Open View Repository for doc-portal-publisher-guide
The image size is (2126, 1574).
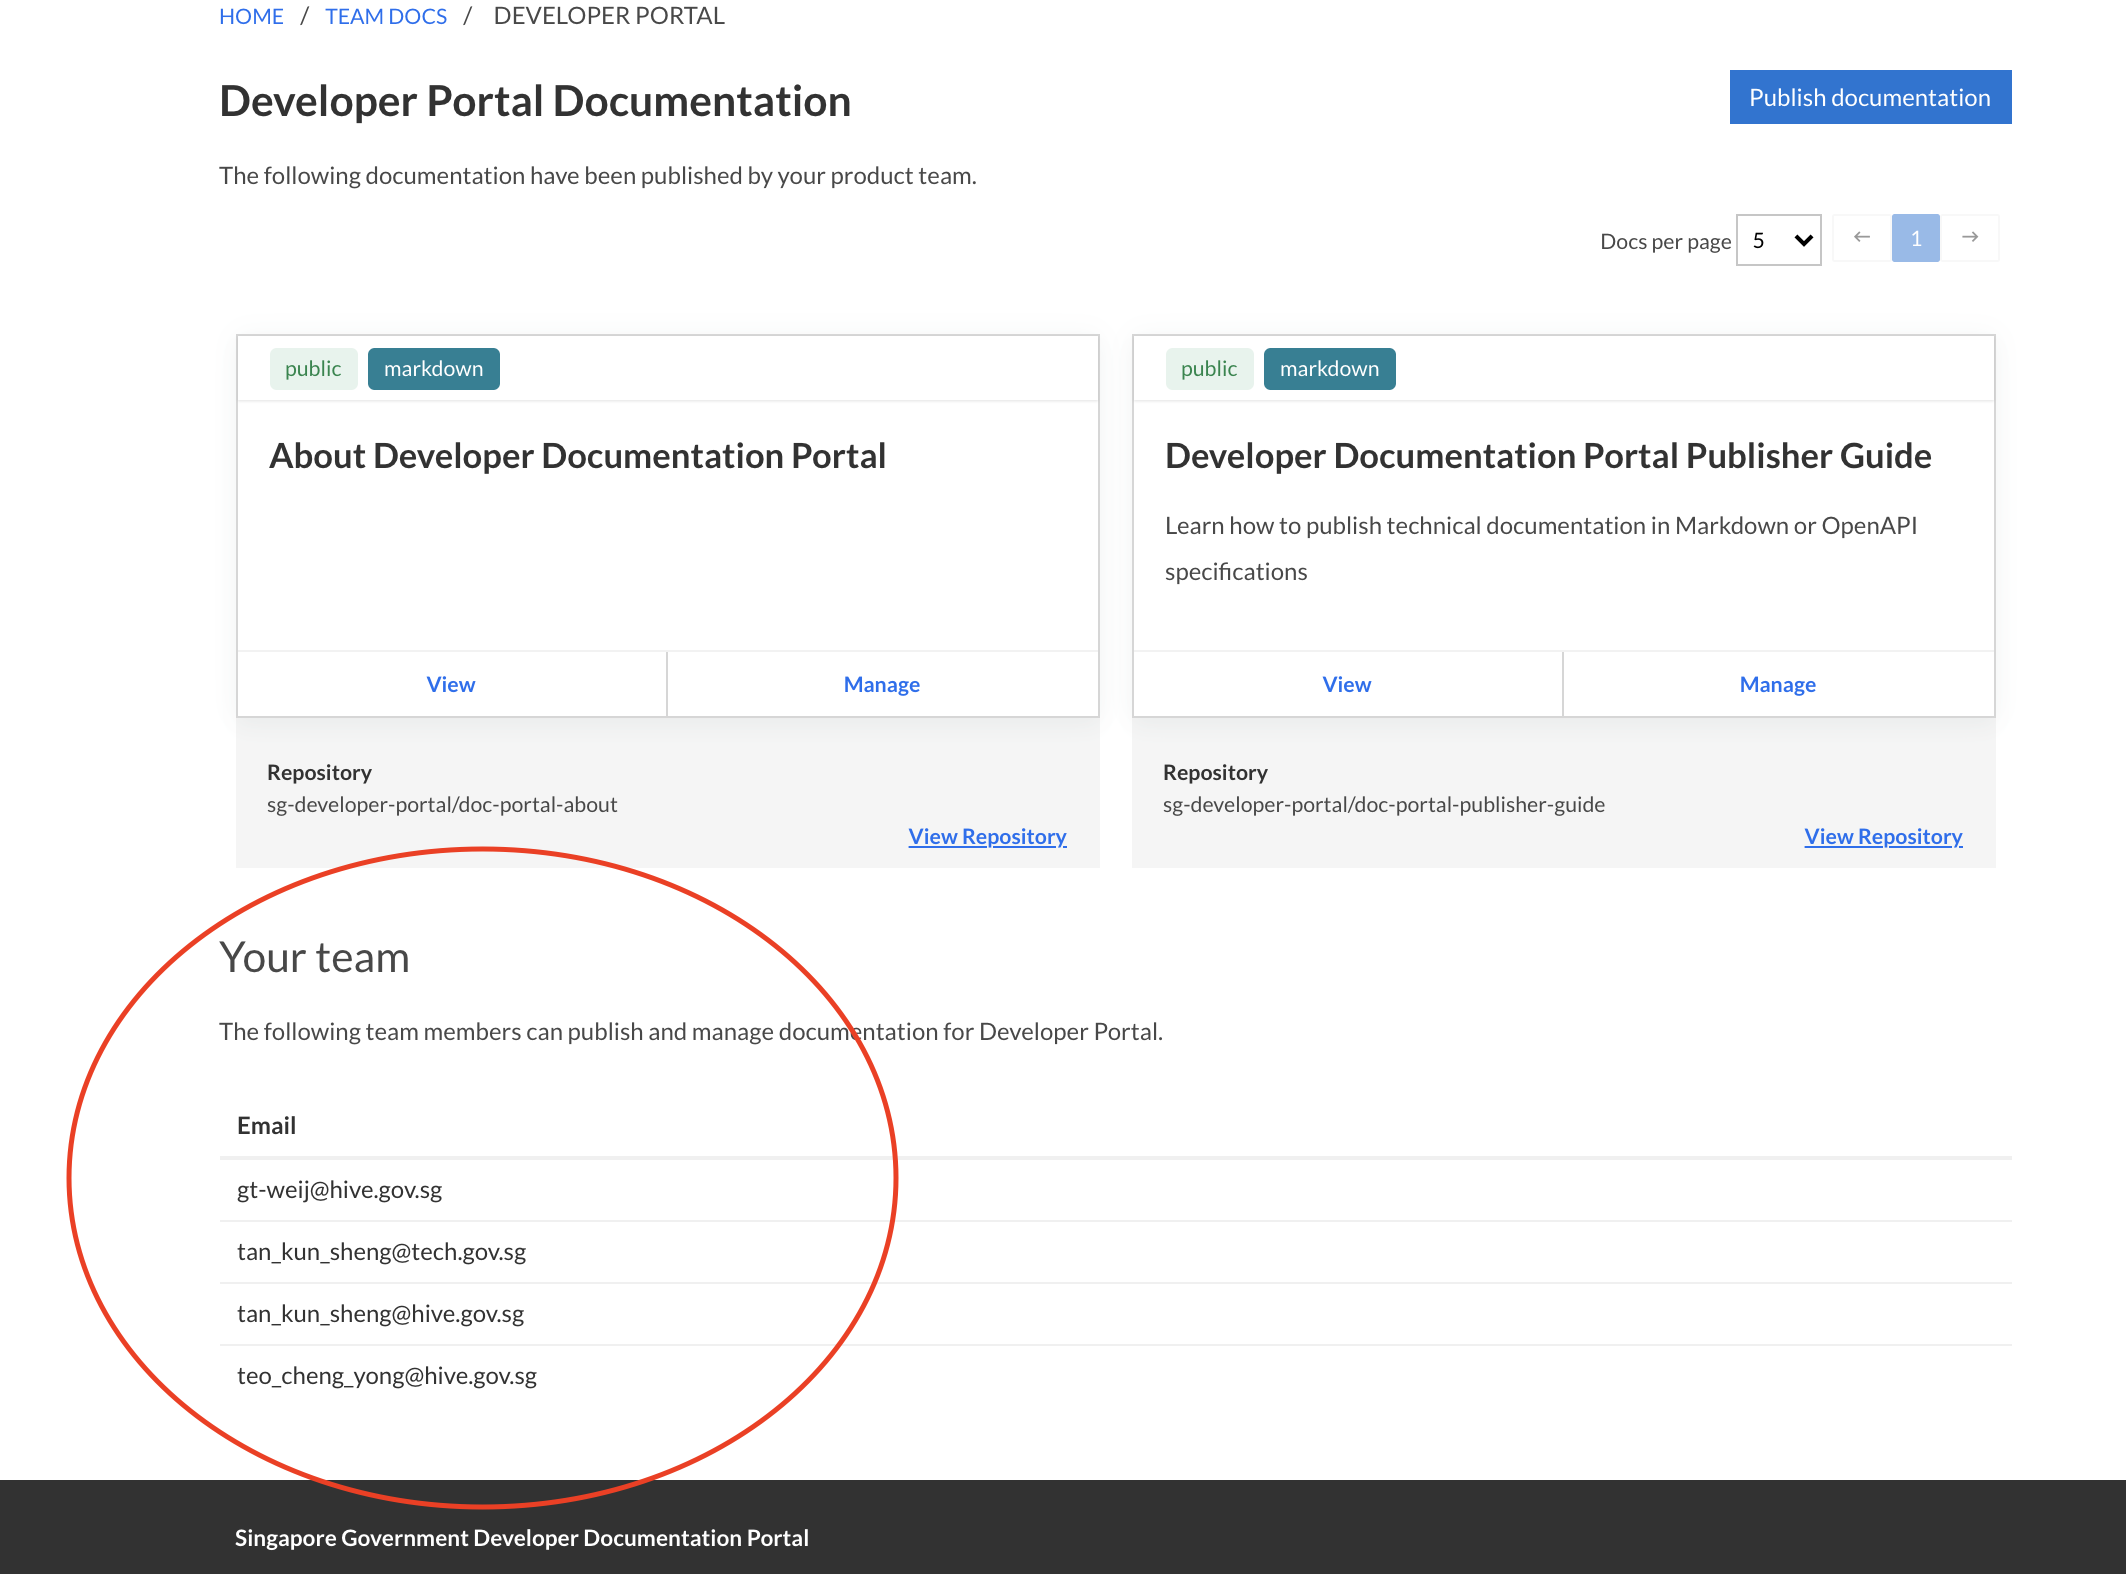pos(1882,836)
